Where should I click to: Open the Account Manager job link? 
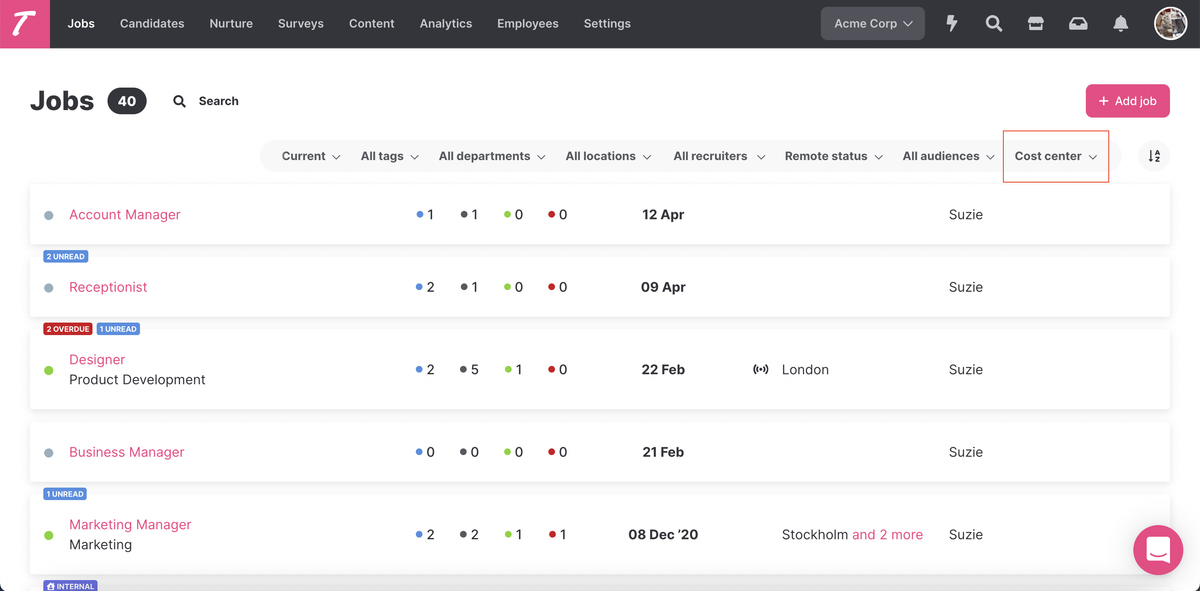tap(125, 215)
